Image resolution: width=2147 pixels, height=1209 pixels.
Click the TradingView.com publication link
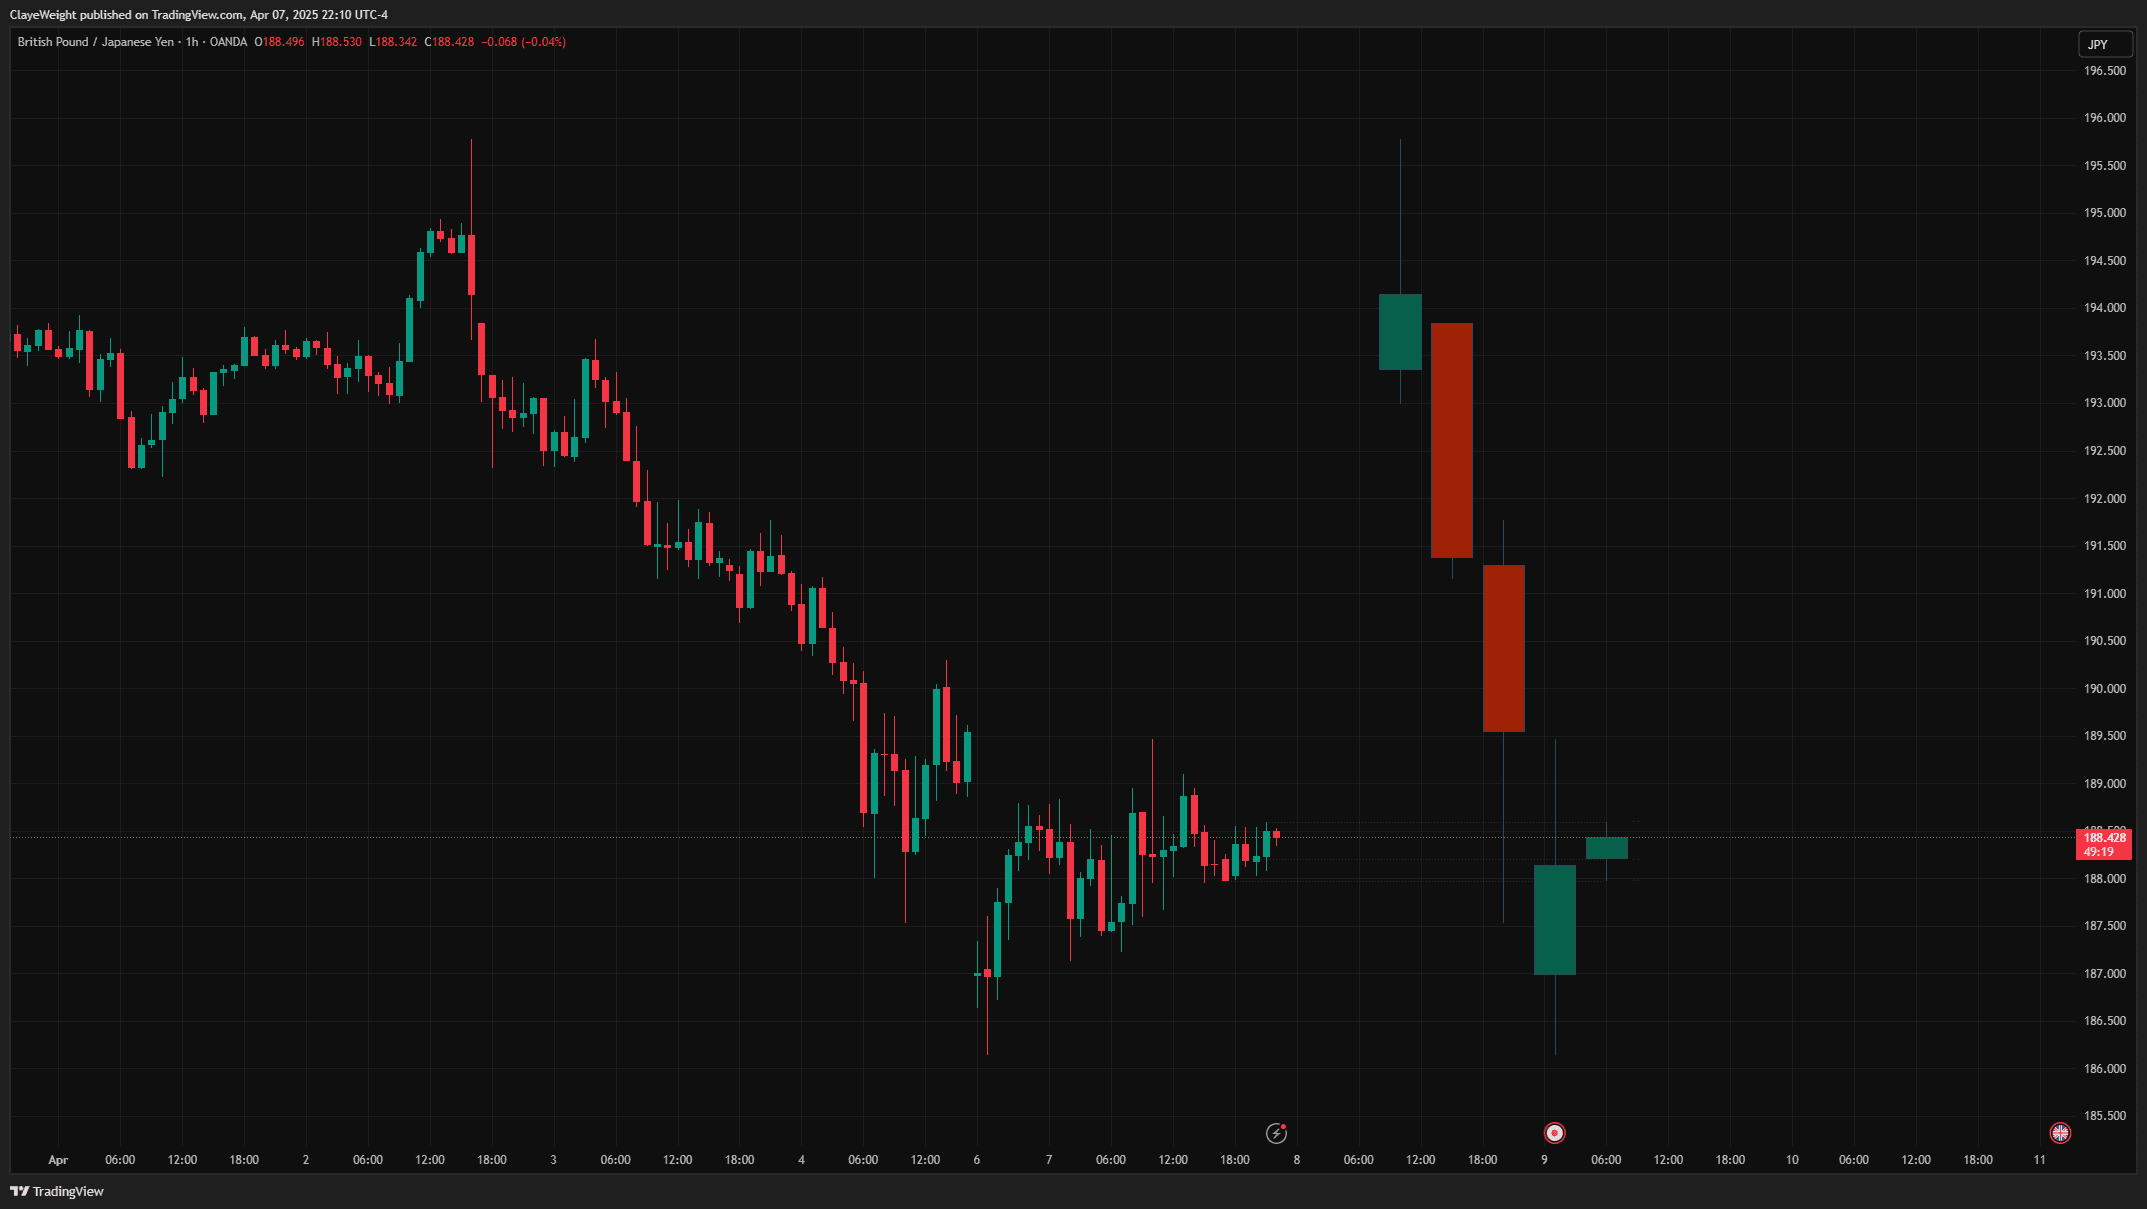(196, 14)
